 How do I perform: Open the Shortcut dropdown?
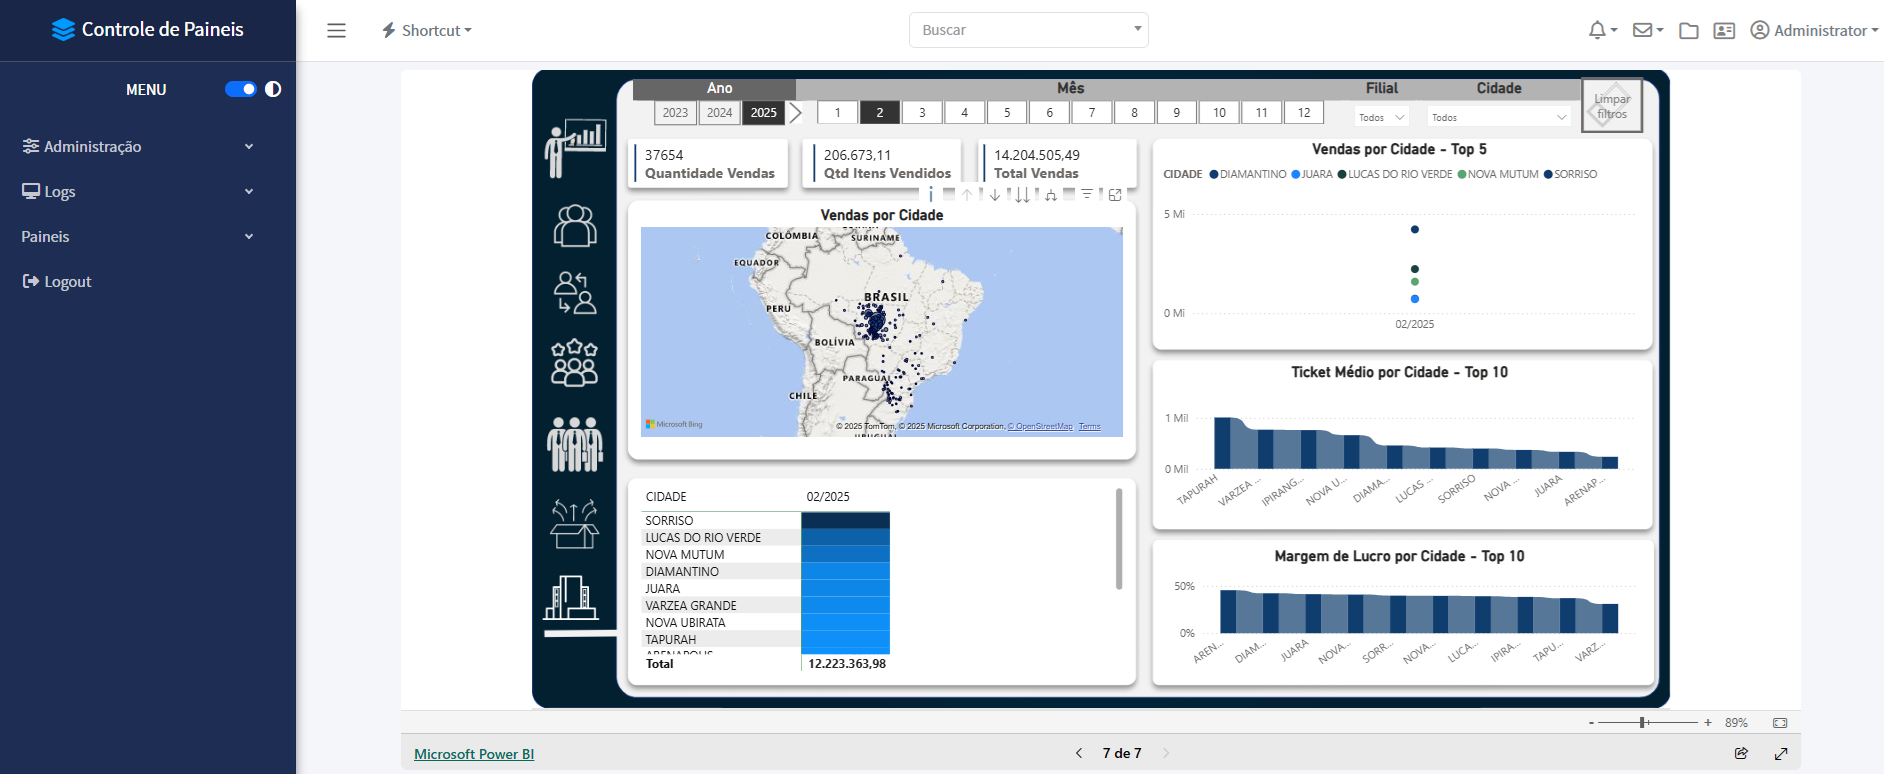pos(426,31)
